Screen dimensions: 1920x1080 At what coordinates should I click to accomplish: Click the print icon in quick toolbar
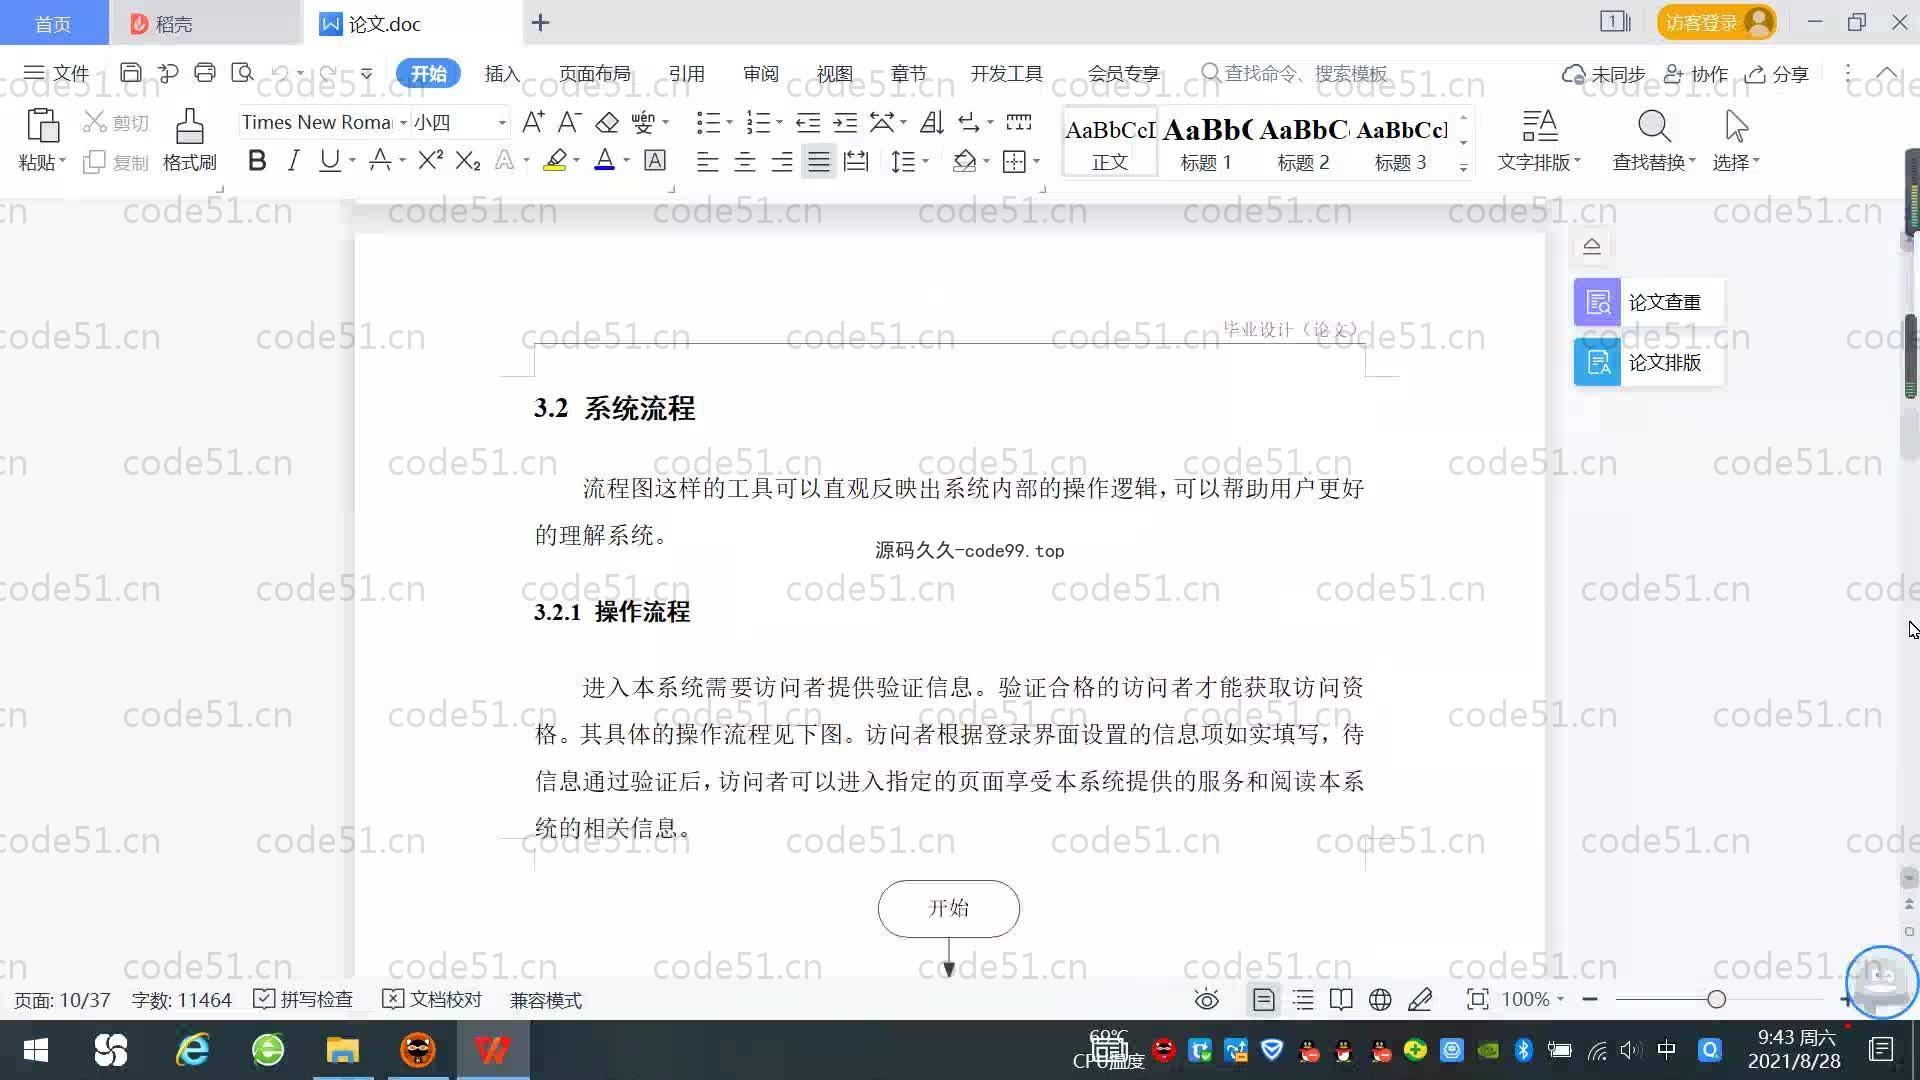click(205, 73)
